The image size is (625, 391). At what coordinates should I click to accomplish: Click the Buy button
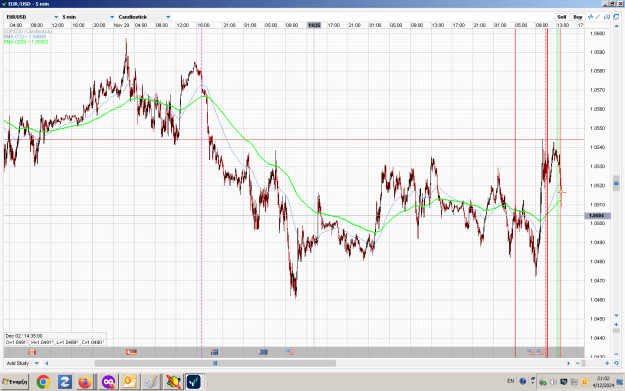click(578, 17)
